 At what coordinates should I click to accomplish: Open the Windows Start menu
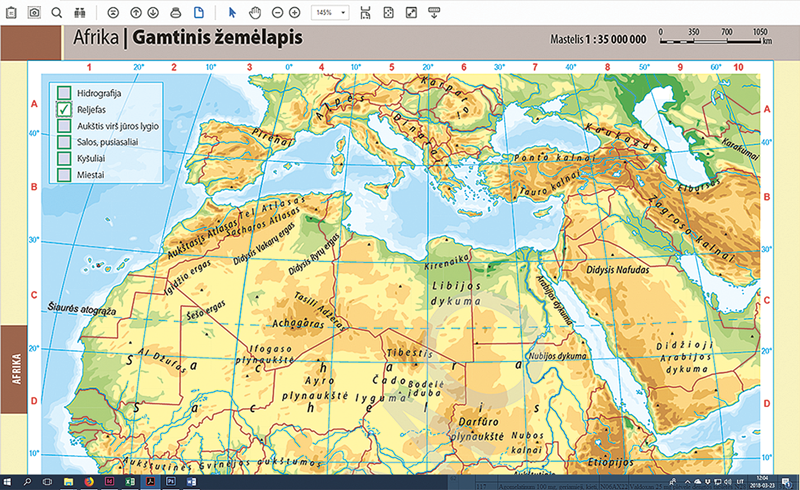pyautogui.click(x=8, y=481)
